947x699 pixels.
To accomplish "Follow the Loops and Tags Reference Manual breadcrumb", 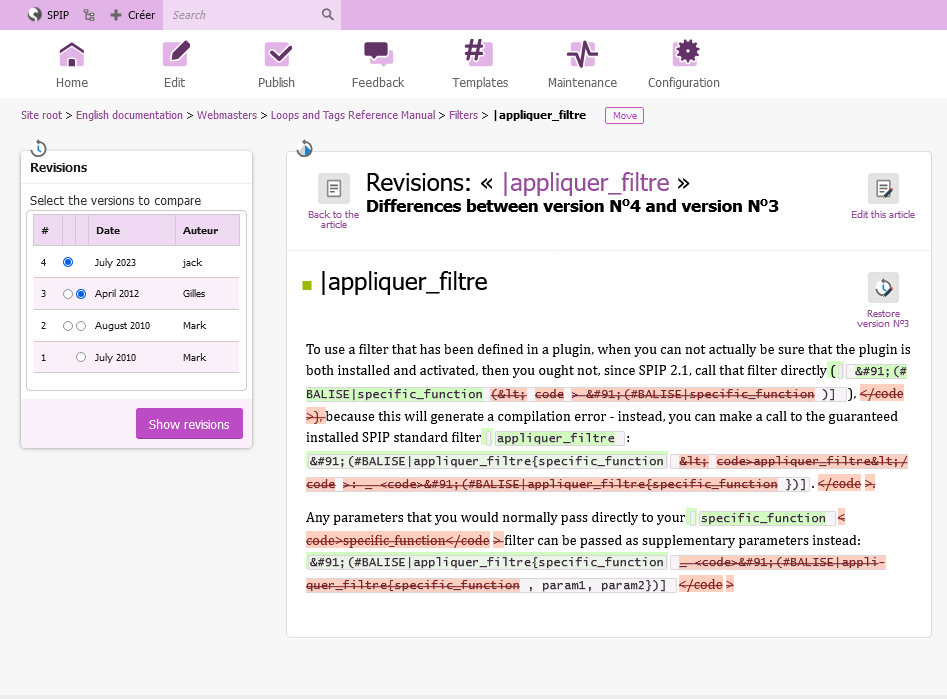I will (x=353, y=116).
